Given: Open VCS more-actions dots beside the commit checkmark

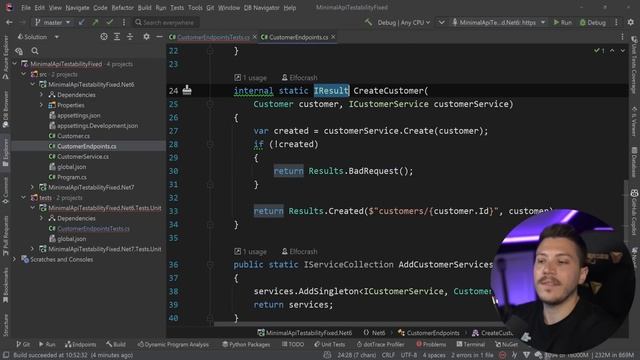Looking at the screenshot, I should click(124, 22).
